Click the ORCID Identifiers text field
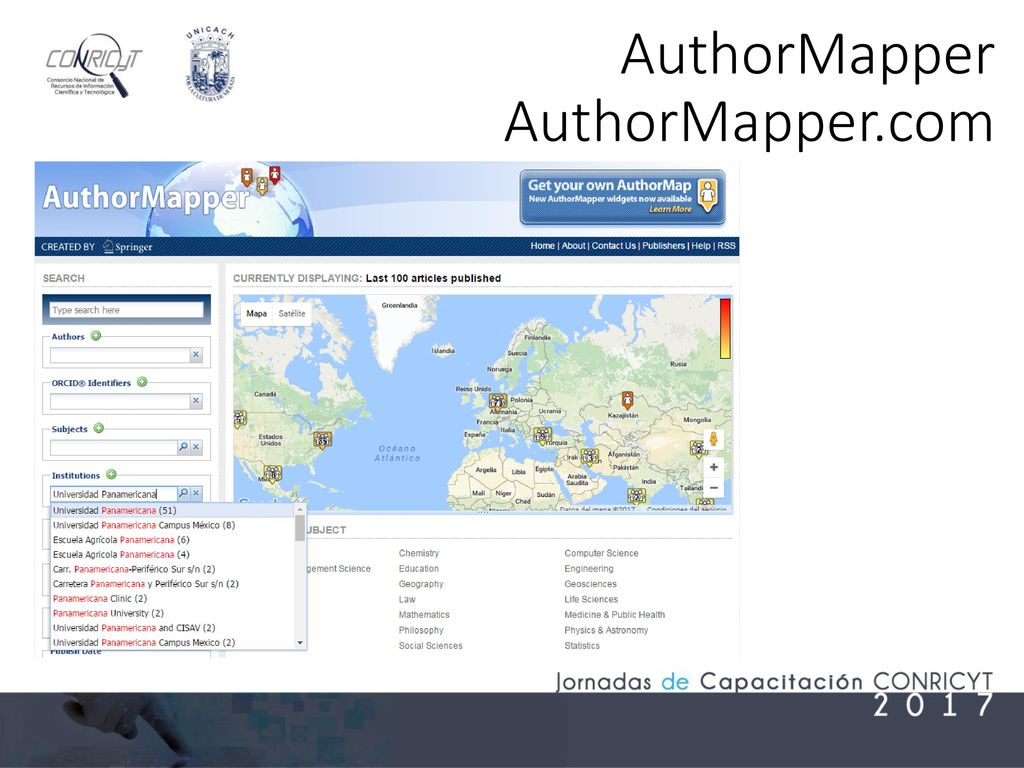This screenshot has height=768, width=1024. point(120,401)
